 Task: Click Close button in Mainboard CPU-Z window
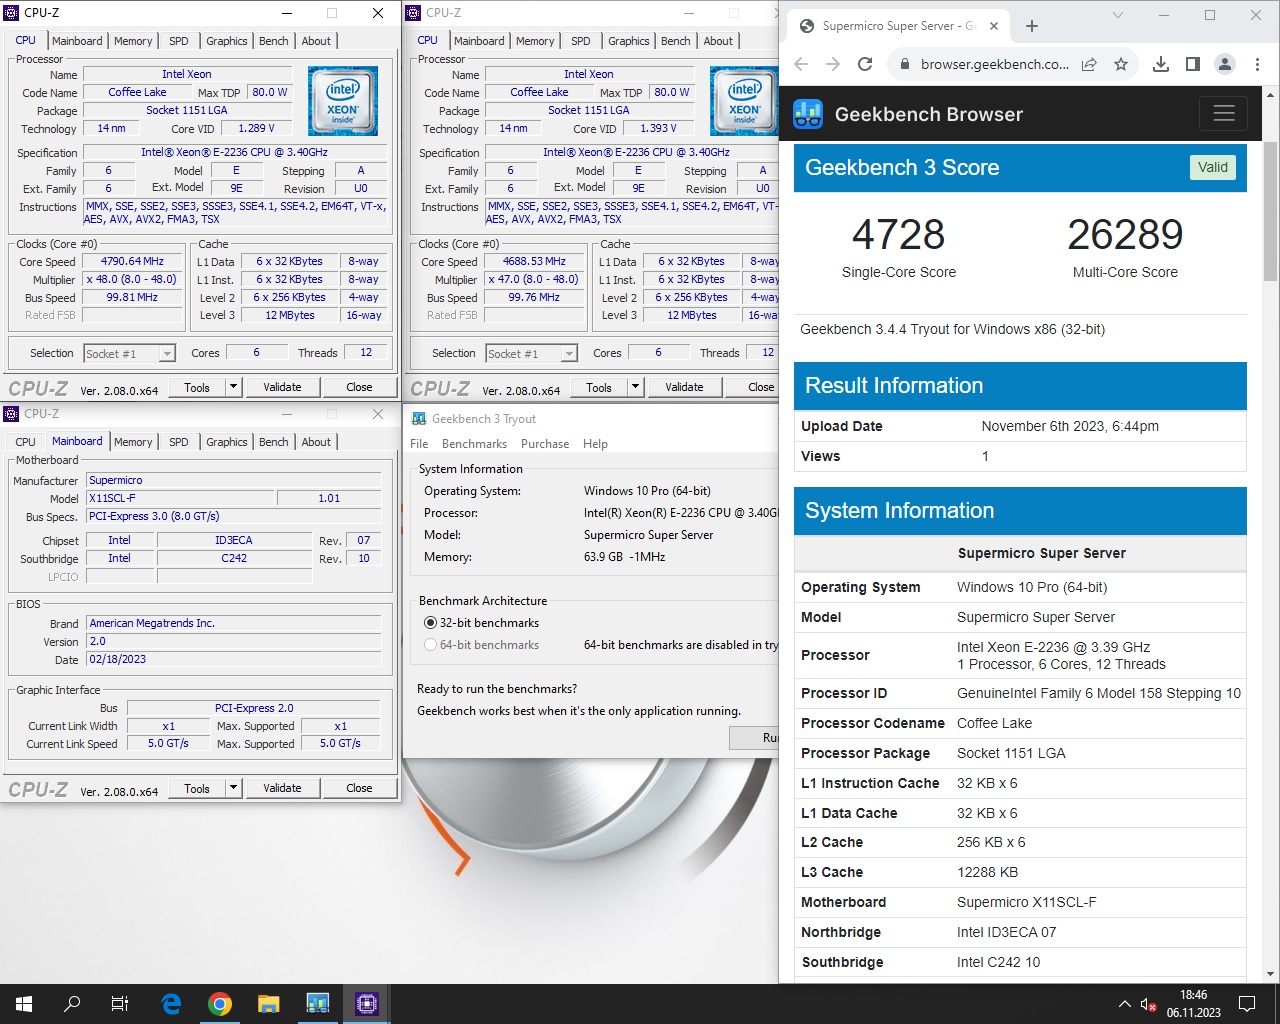coord(359,788)
